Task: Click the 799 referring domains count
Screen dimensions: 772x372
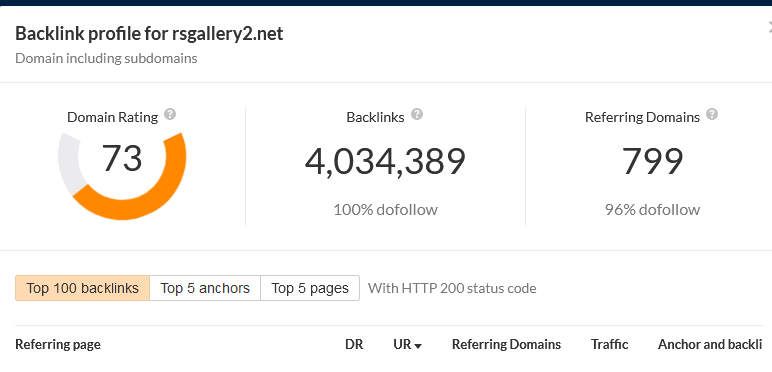Action: tap(652, 161)
